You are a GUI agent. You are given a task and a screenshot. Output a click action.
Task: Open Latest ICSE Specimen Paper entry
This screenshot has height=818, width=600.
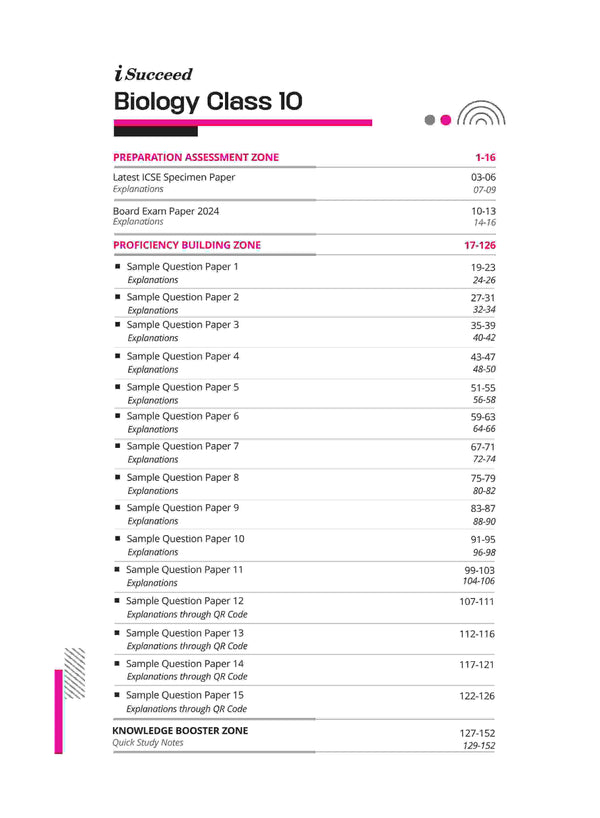pos(174,177)
